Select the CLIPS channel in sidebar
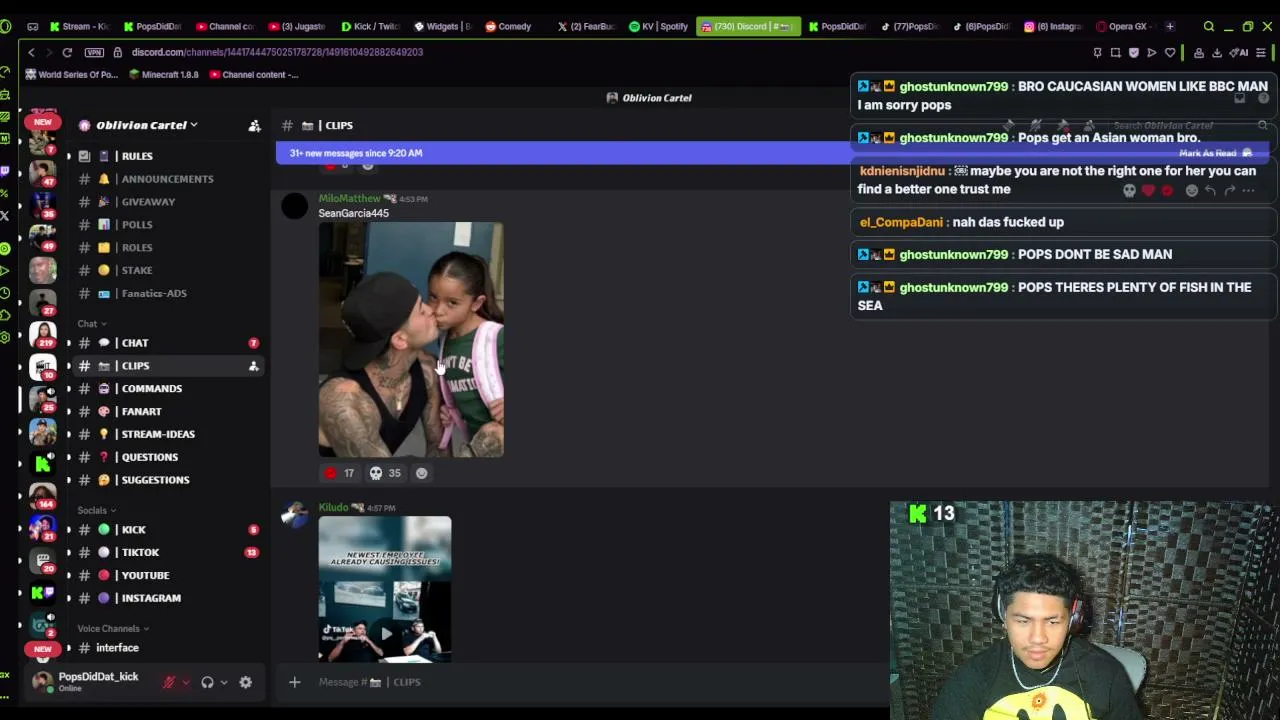 tap(165, 366)
